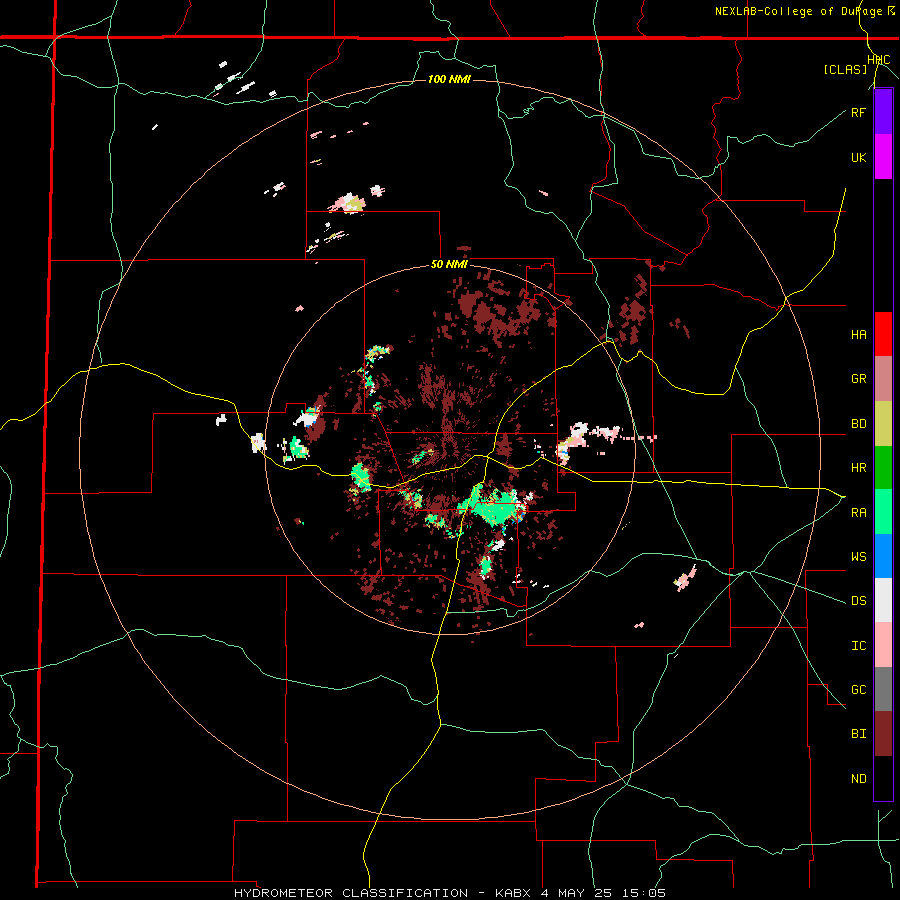Click the BI legend label text

pos(858,734)
